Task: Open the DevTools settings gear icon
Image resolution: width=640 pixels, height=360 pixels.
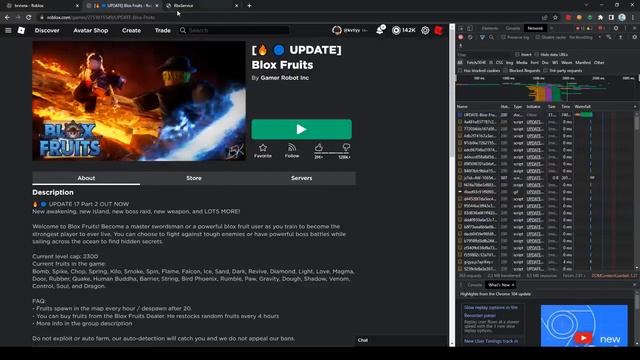Action: point(616,28)
